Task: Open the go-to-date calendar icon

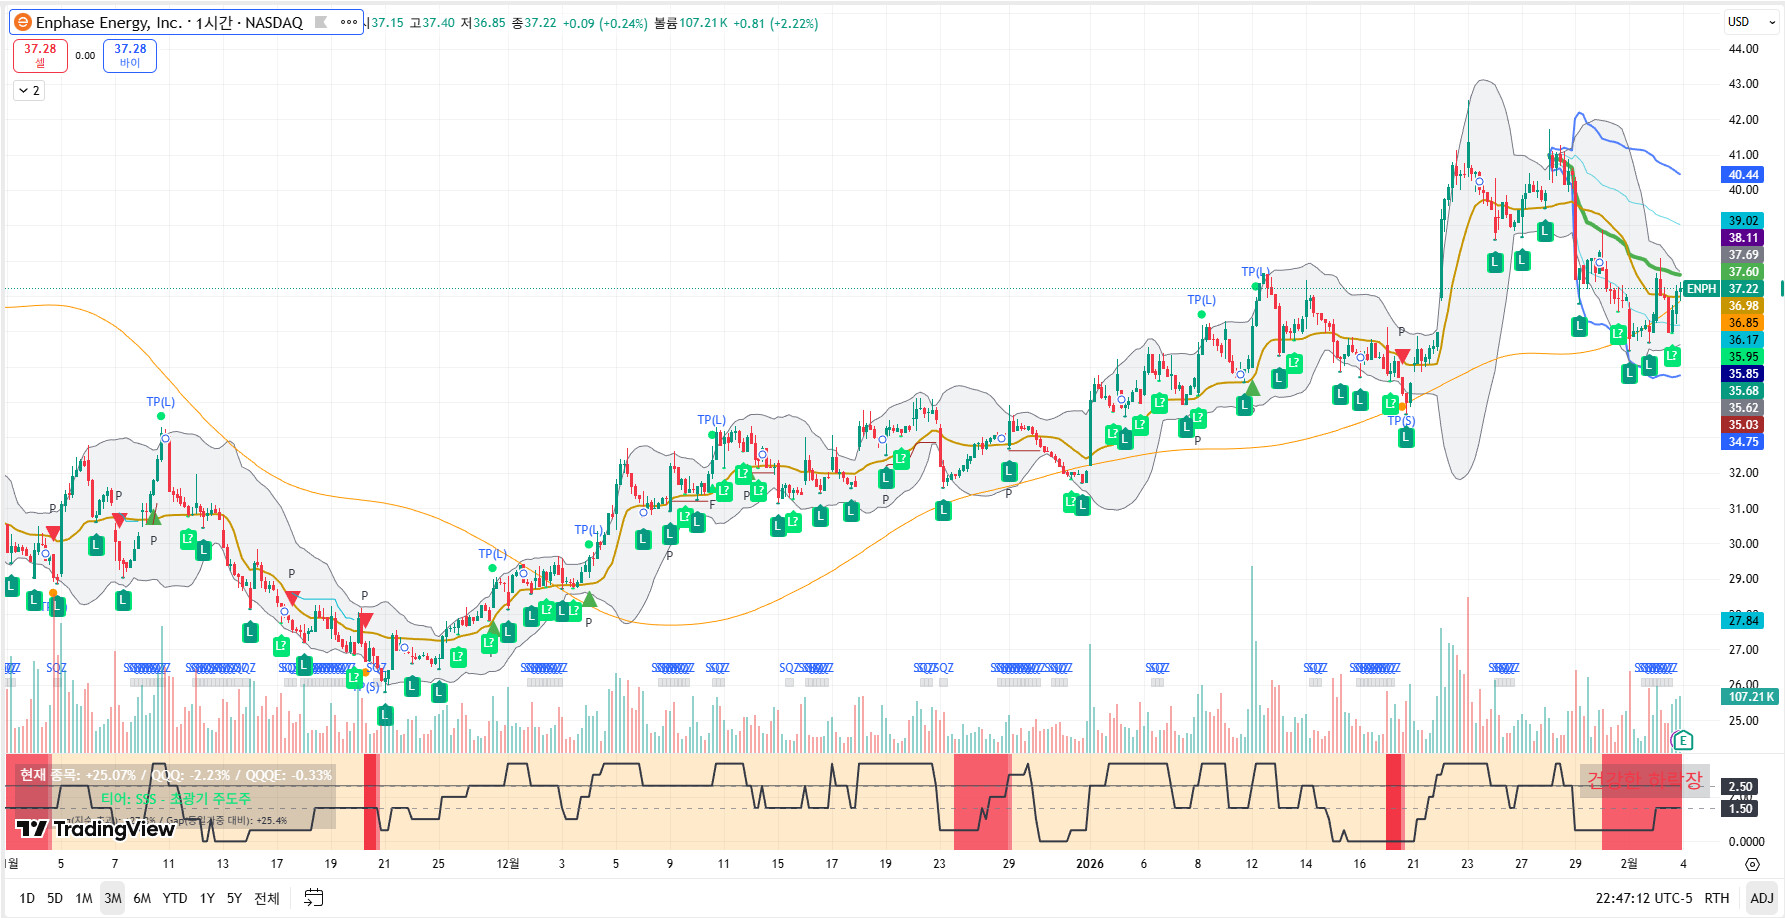Action: coord(313,898)
